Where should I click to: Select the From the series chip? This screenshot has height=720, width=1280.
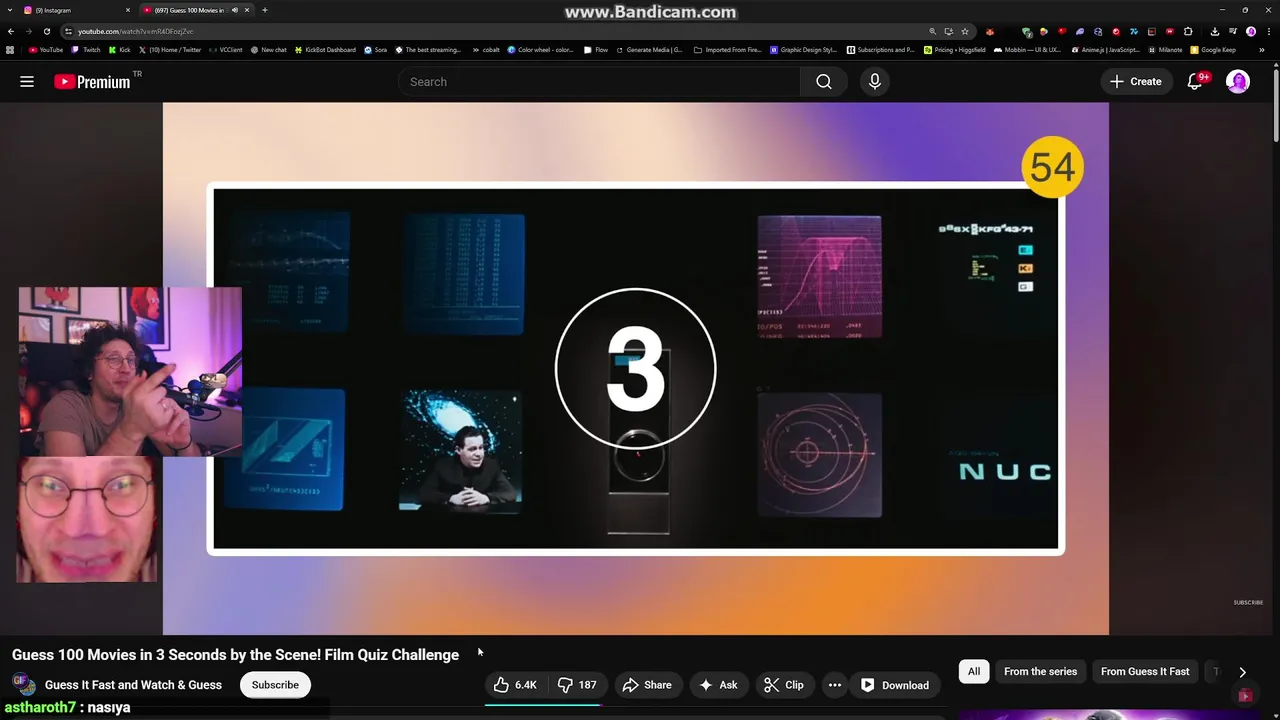1040,672
